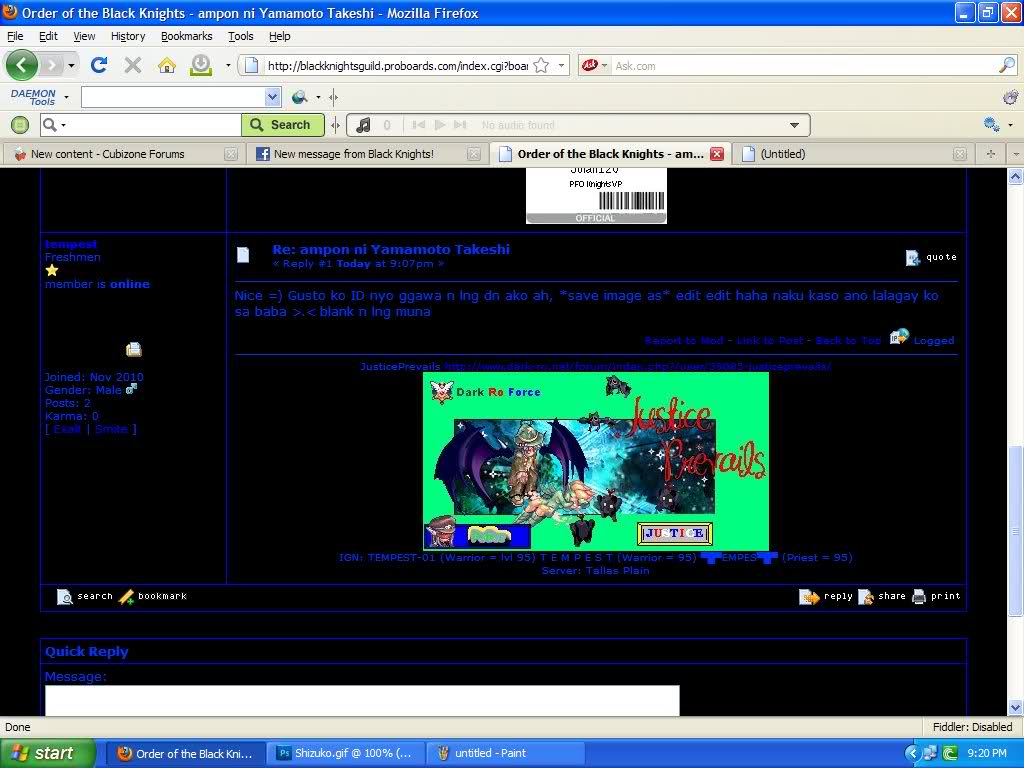
Task: Close the Order of the Black Knights tab
Action: [x=717, y=154]
